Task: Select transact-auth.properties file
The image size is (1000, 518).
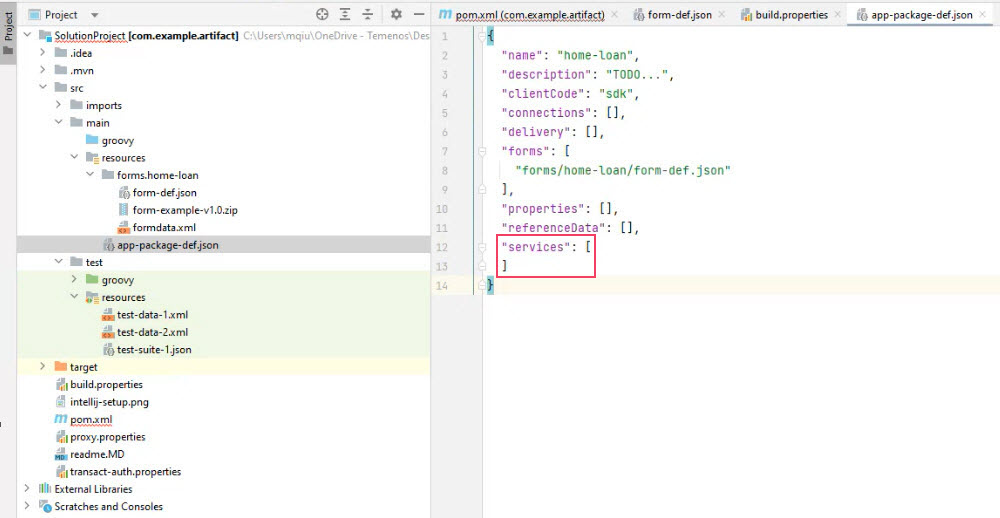Action: pos(126,472)
